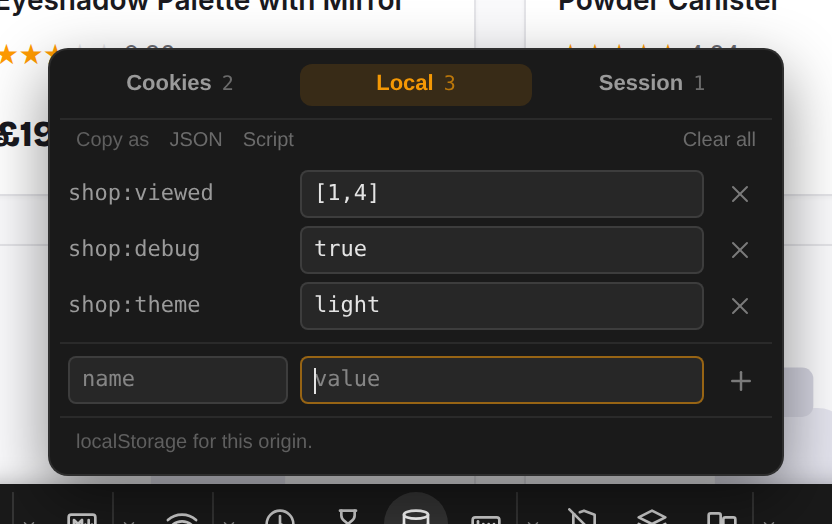
Task: Focus the new entry name field
Action: coord(178,380)
